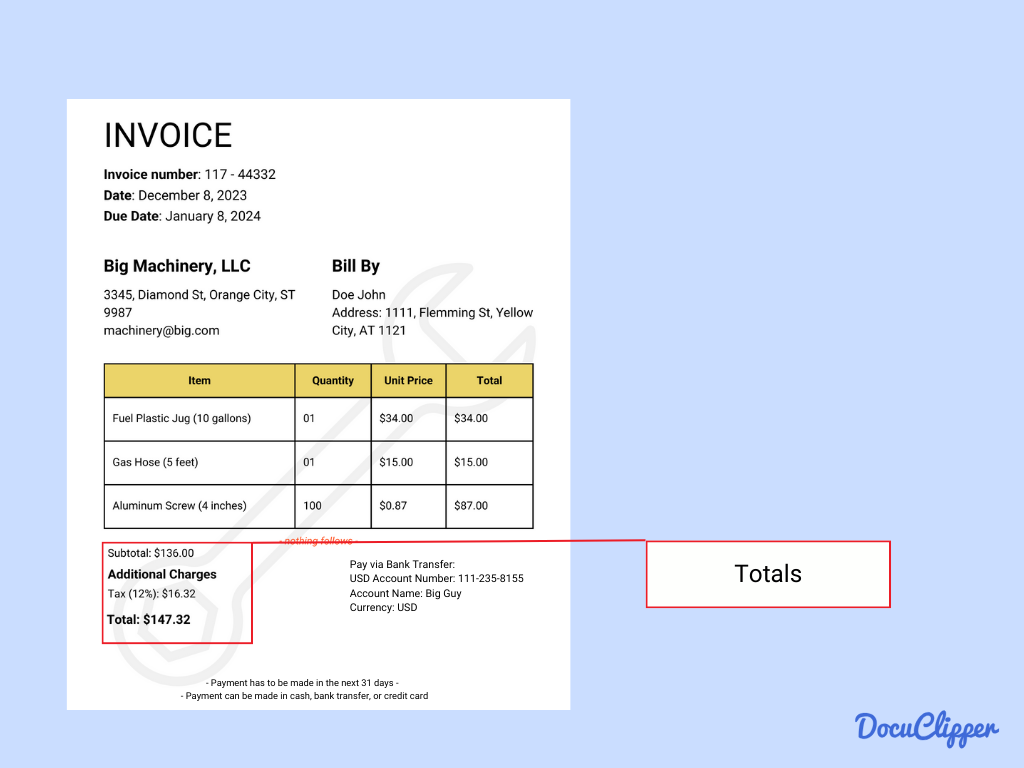Click the Total column header
Screen dimensions: 1024x768
(x=489, y=381)
